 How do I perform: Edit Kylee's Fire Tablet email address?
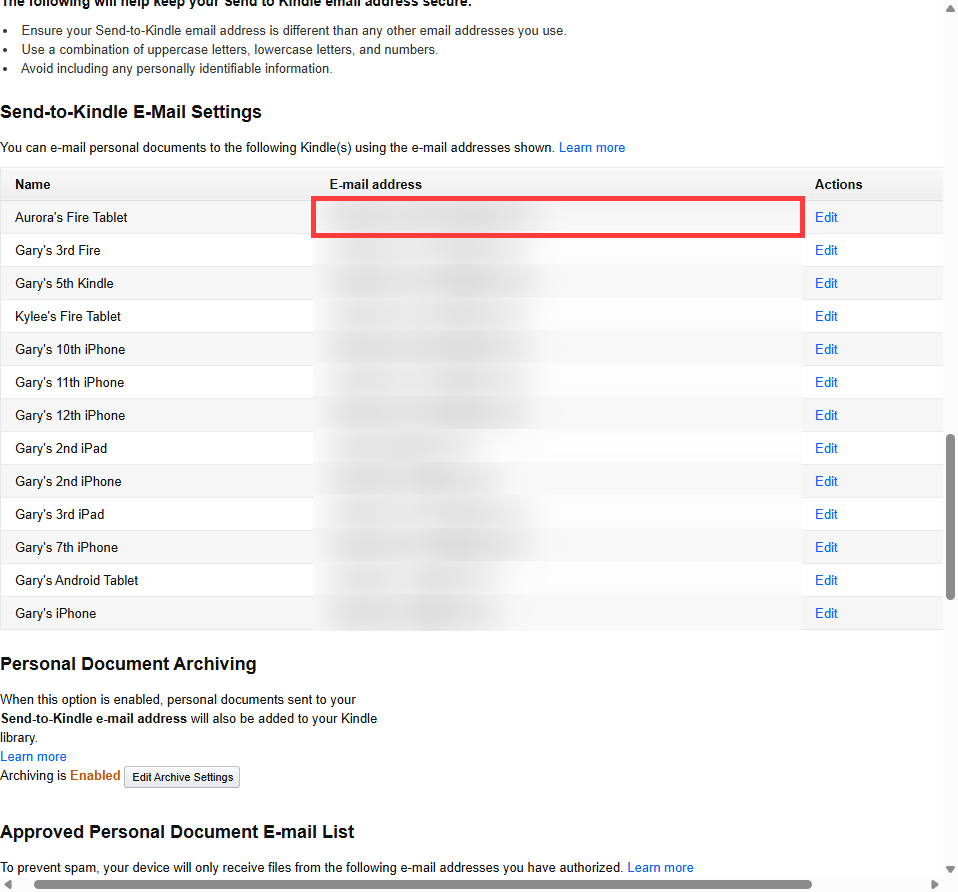click(x=826, y=316)
